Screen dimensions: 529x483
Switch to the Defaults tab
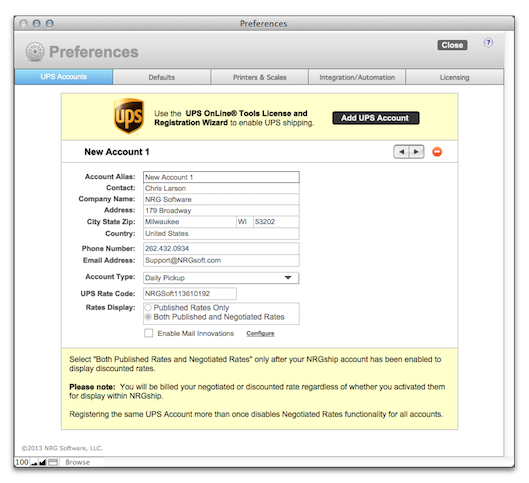click(x=162, y=77)
